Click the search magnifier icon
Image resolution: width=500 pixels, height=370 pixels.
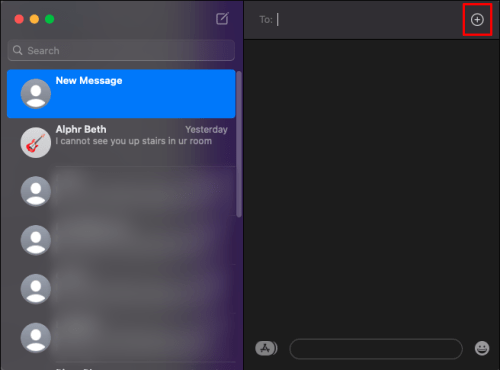17,50
